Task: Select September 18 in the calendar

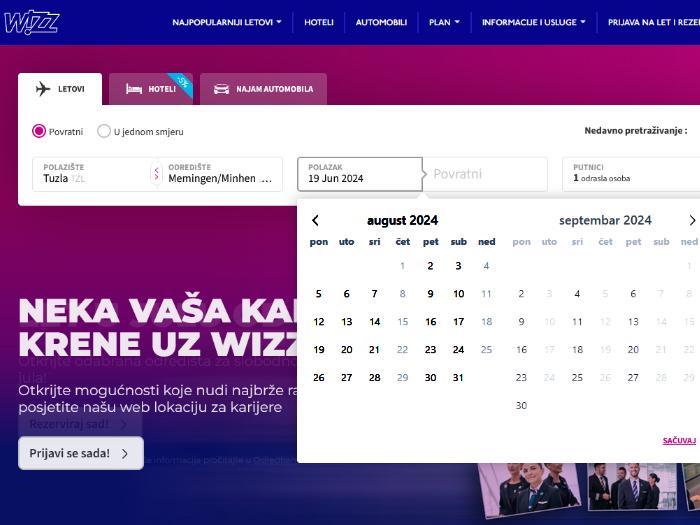Action: [577, 350]
